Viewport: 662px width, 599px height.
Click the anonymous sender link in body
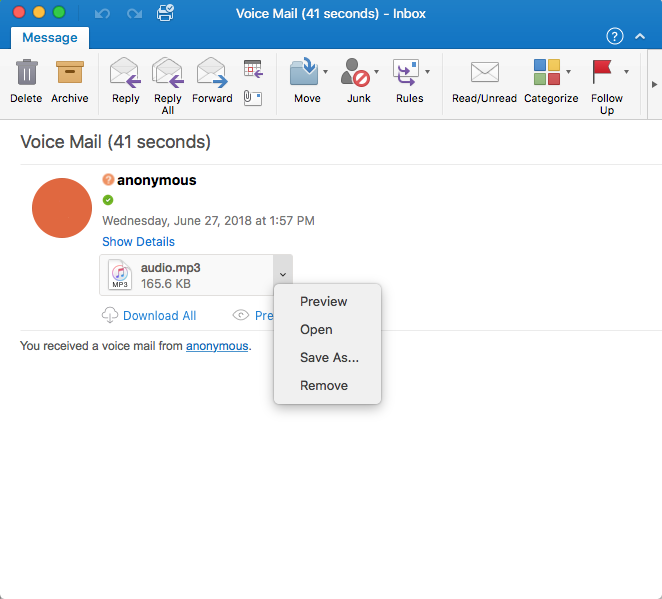tap(217, 346)
